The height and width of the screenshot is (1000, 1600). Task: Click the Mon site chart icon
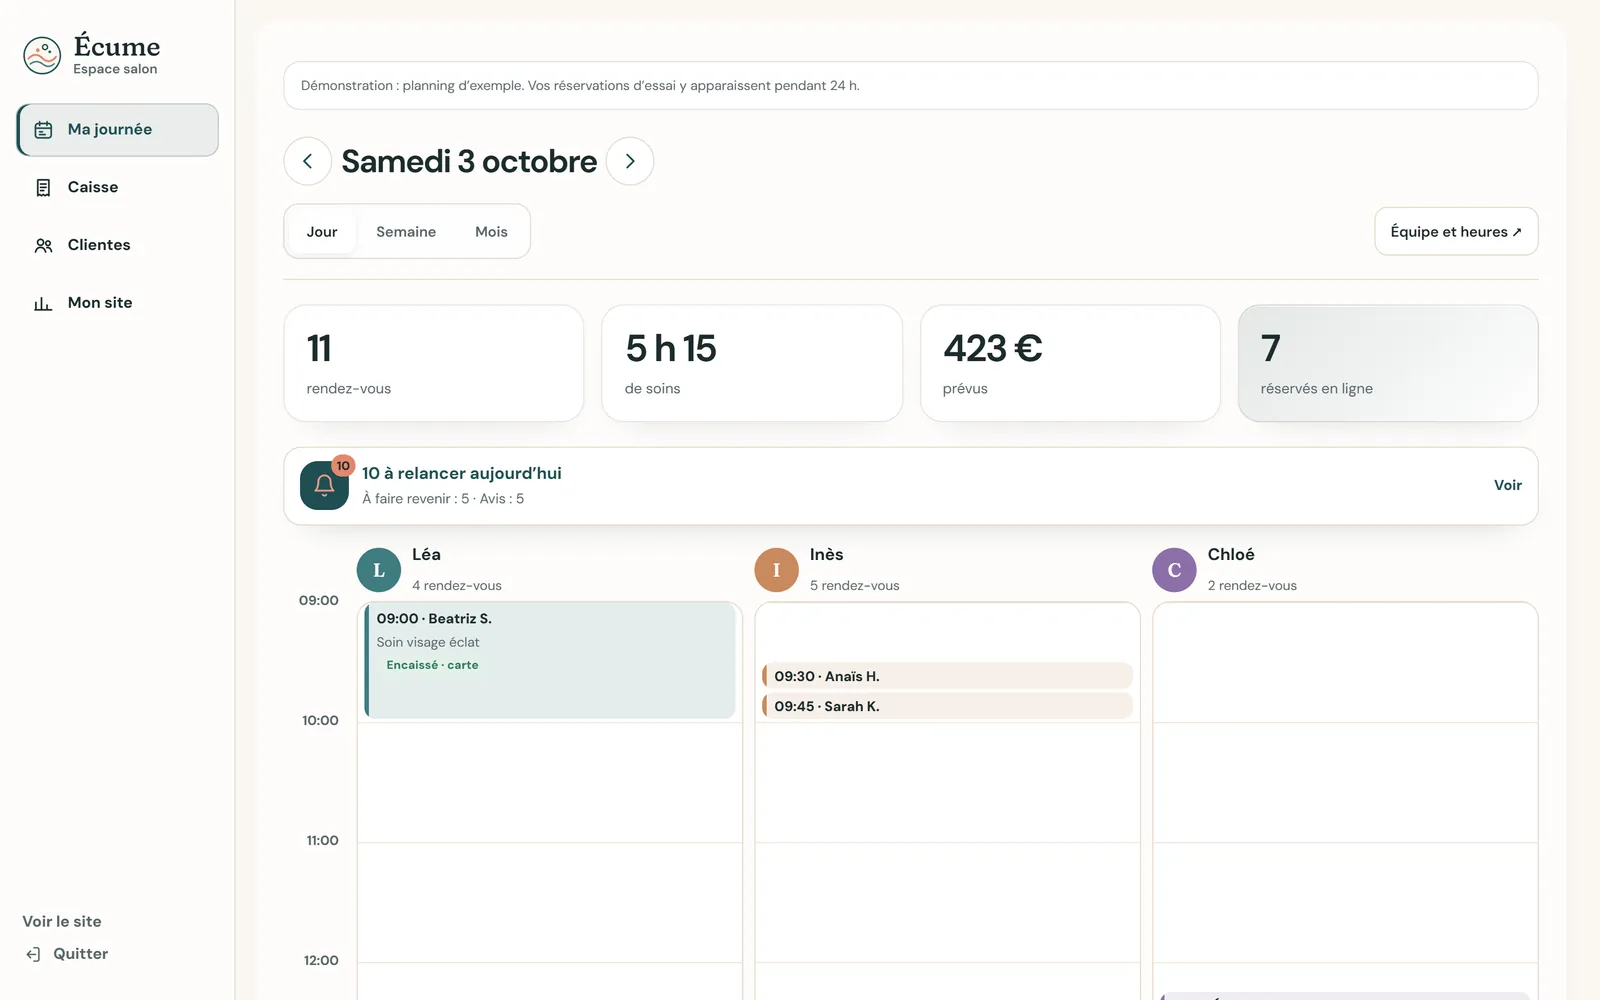click(x=43, y=303)
